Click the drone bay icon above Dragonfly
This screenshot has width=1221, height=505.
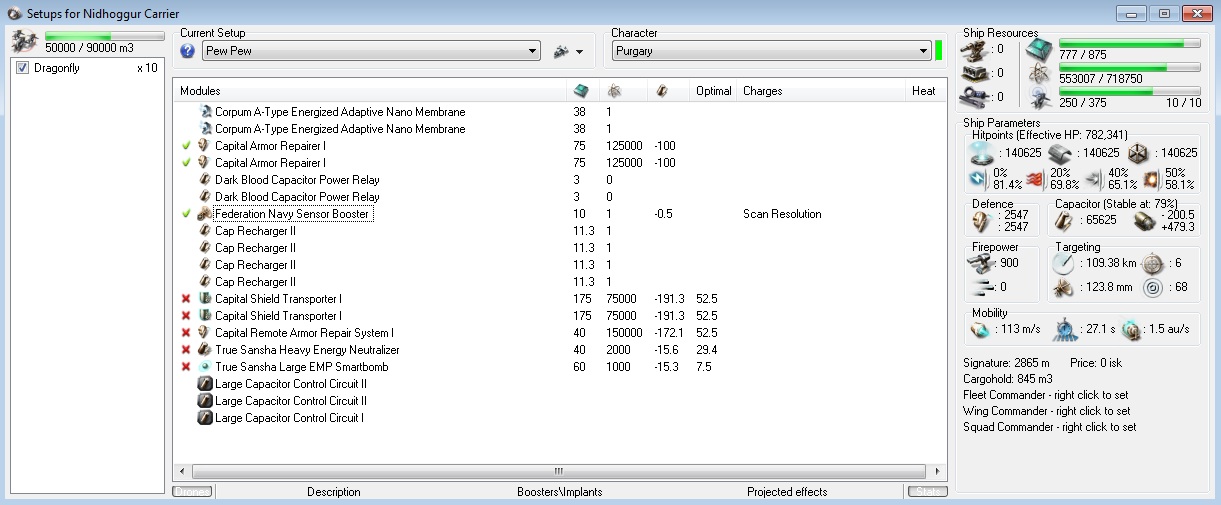(x=26, y=41)
